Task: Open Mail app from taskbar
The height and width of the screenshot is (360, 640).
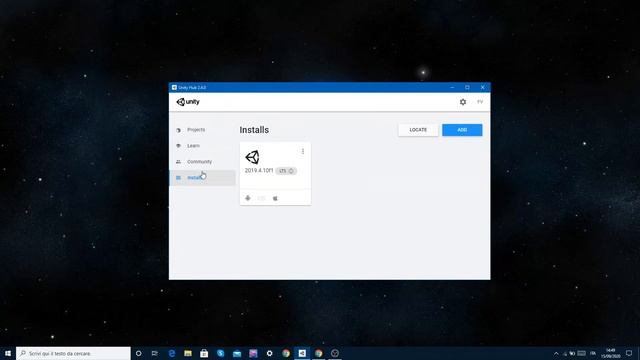Action: pos(237,353)
